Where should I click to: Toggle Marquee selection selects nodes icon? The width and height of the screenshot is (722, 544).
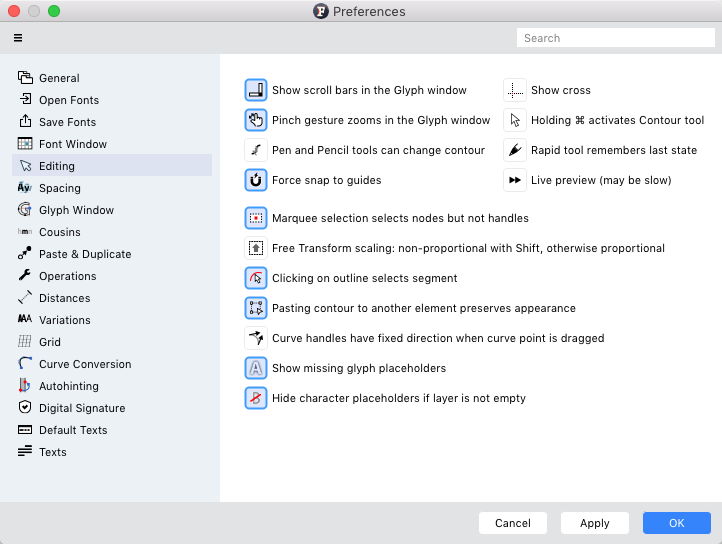(256, 218)
